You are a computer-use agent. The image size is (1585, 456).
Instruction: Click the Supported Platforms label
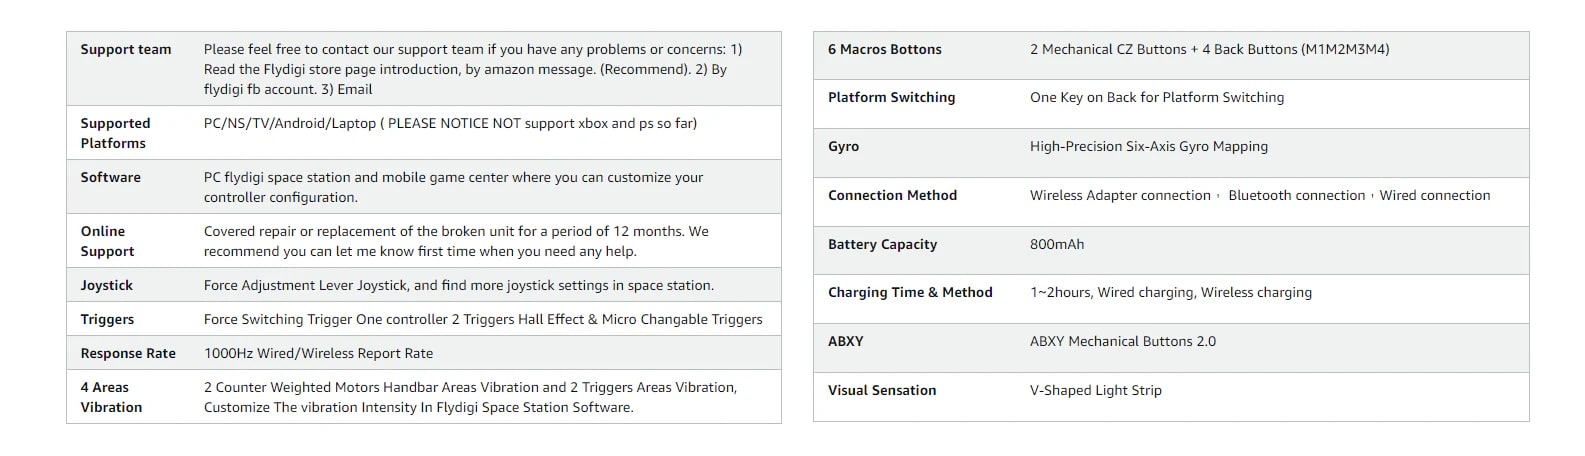point(115,133)
